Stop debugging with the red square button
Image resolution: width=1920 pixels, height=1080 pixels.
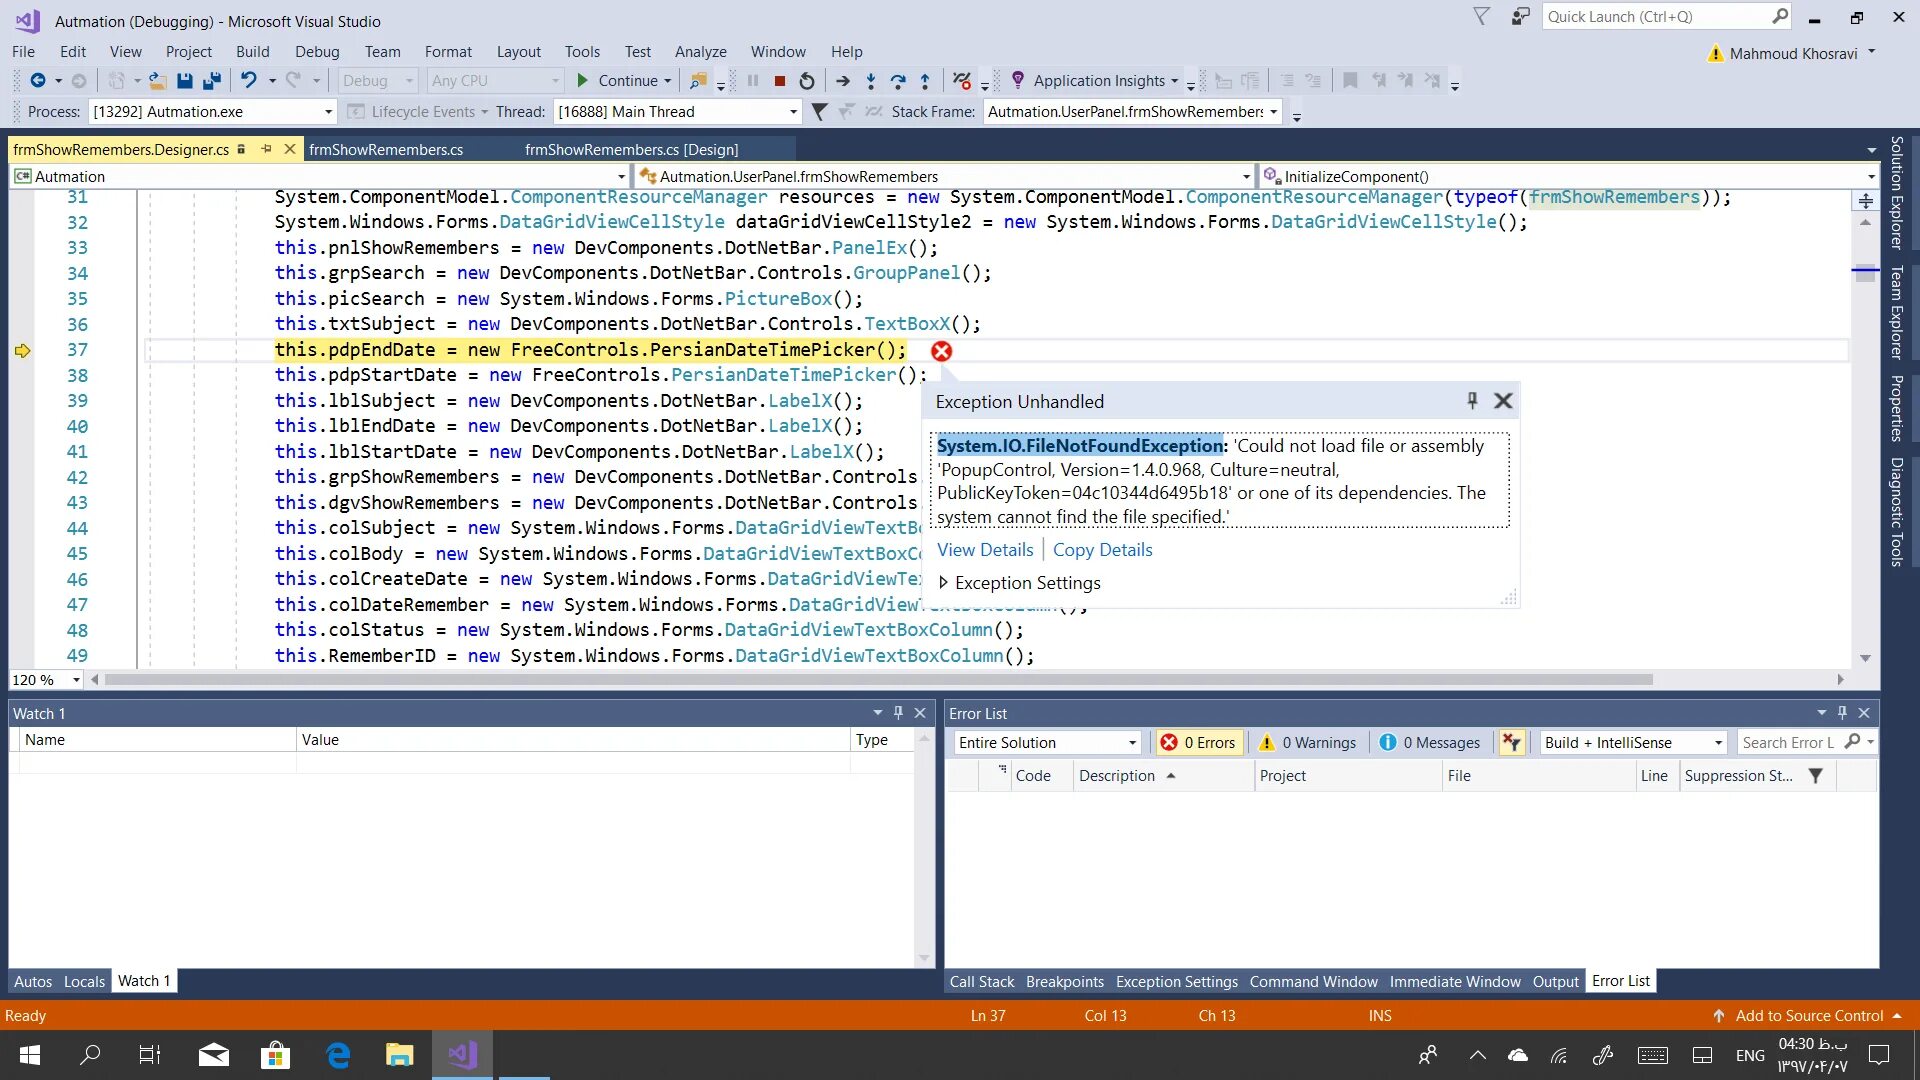click(x=780, y=81)
